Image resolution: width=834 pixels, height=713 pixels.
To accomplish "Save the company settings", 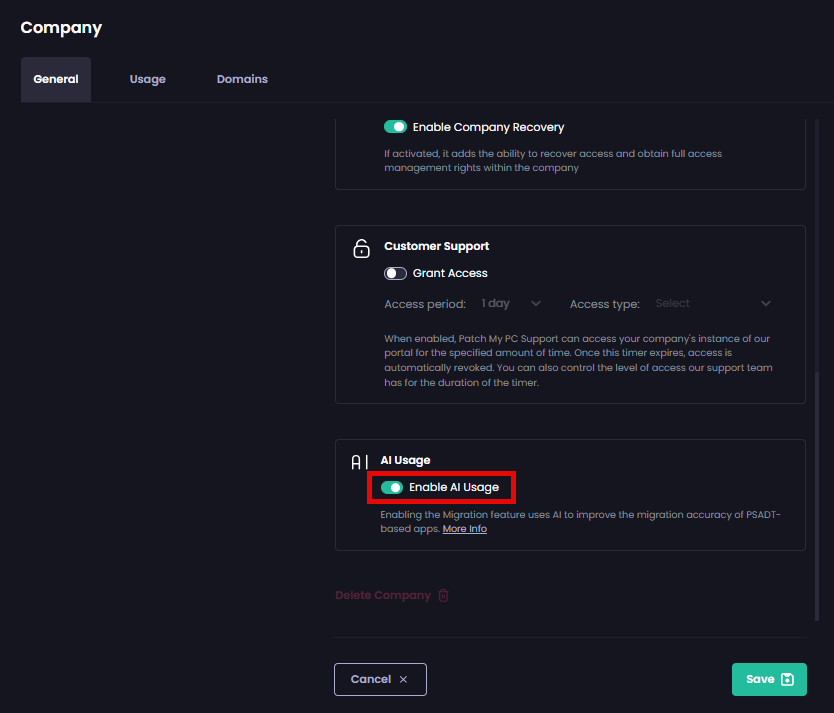I will (769, 679).
